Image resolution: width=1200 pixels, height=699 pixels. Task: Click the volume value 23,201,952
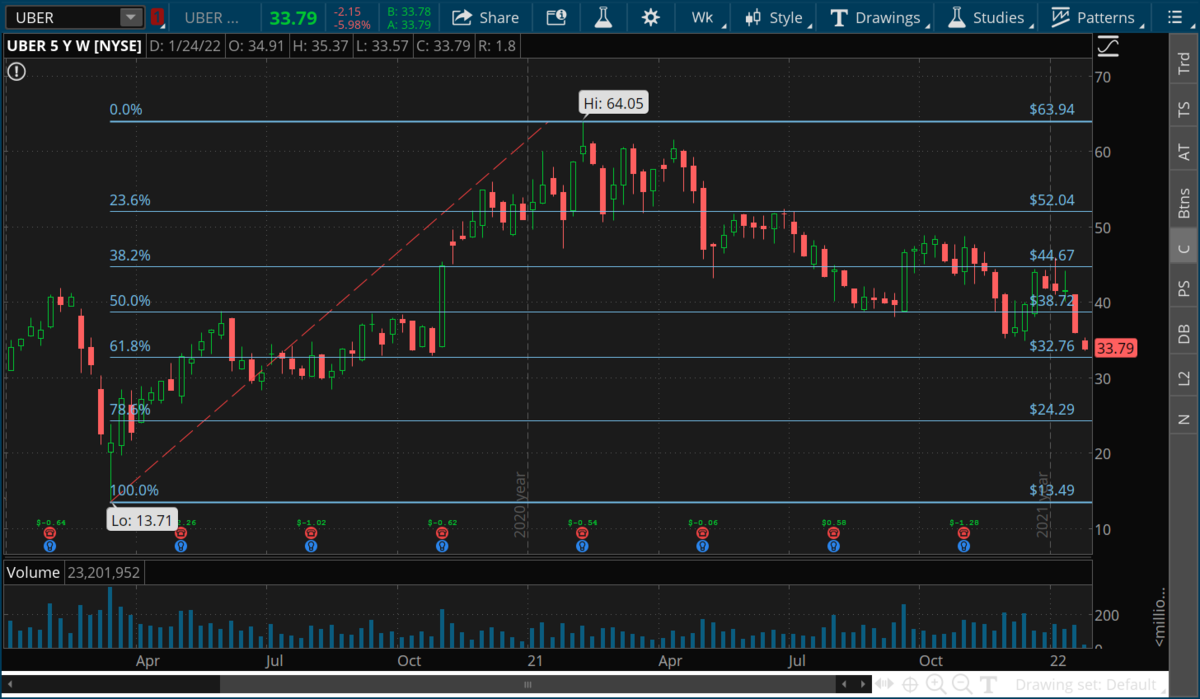pyautogui.click(x=104, y=573)
